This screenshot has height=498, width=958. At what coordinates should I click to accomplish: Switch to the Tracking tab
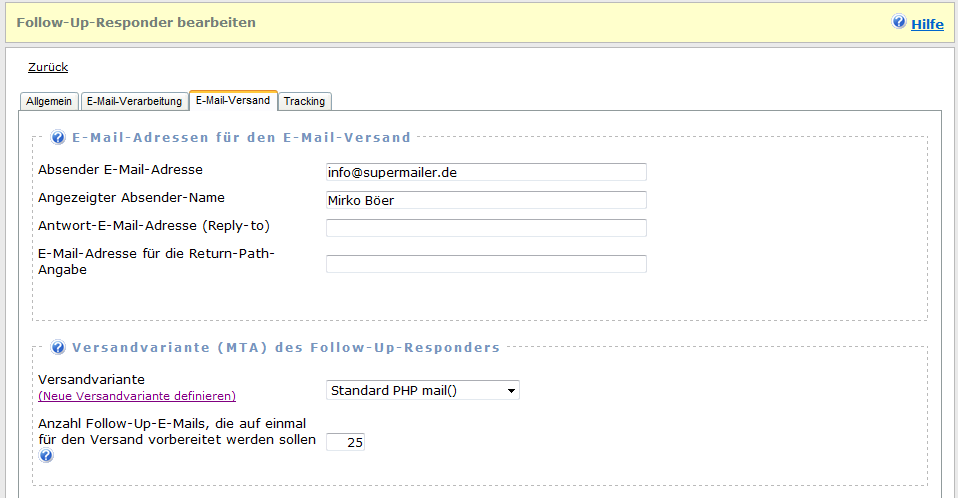(304, 101)
